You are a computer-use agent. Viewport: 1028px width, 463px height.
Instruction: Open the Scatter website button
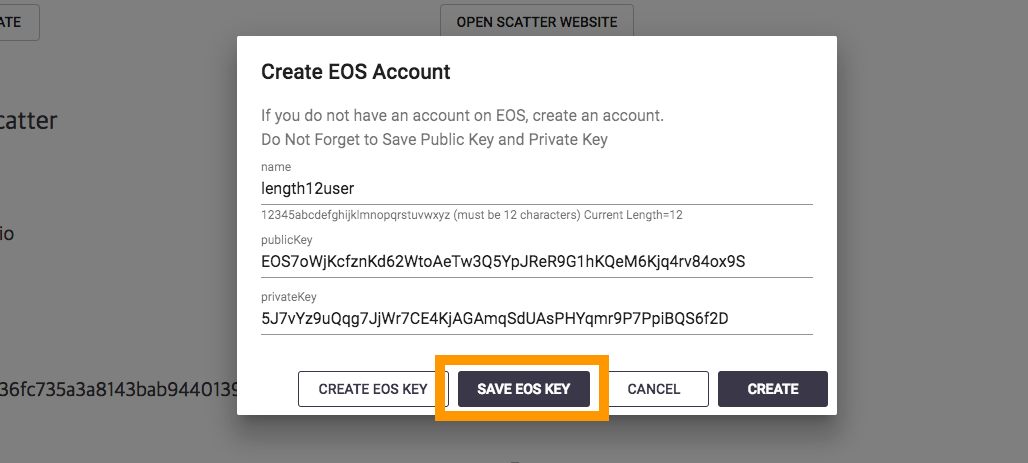[x=537, y=22]
